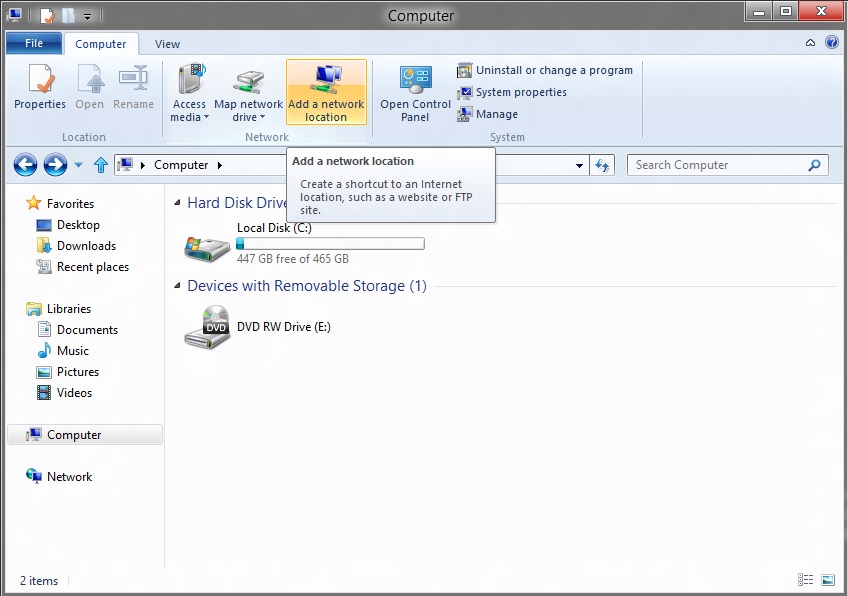Image resolution: width=848 pixels, height=596 pixels.
Task: Collapse the Hard Disk Drives group
Action: coord(178,203)
